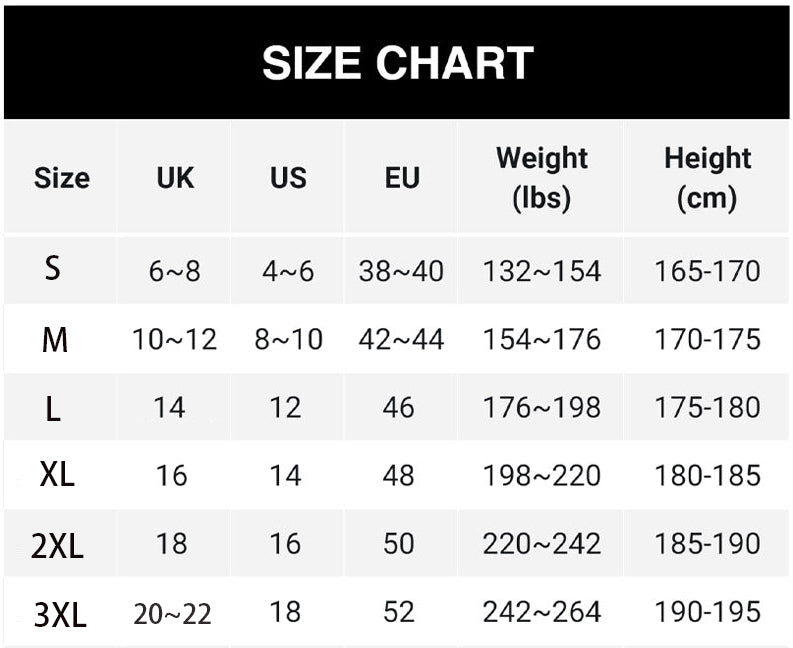Select the Height (cm) column header
The height and width of the screenshot is (648, 793).
[x=707, y=178]
